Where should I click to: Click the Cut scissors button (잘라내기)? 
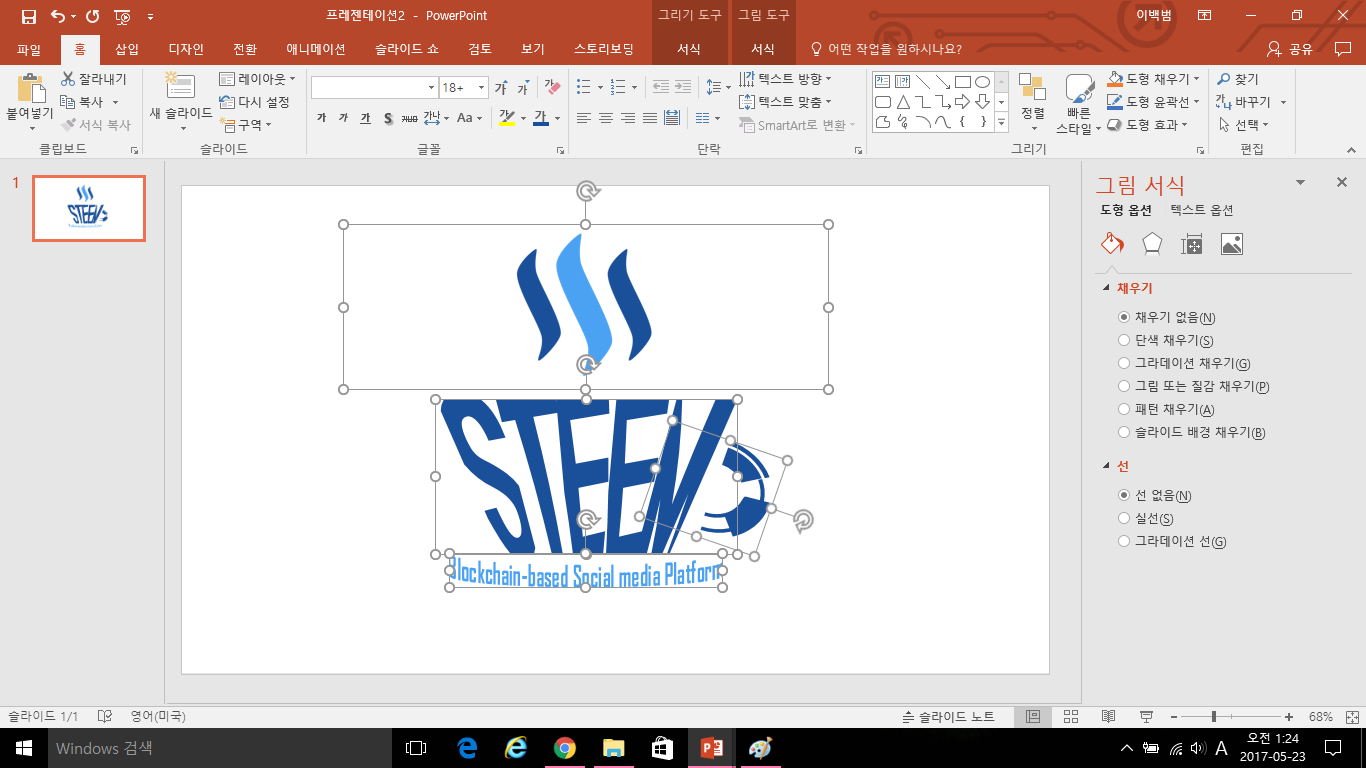(x=93, y=79)
